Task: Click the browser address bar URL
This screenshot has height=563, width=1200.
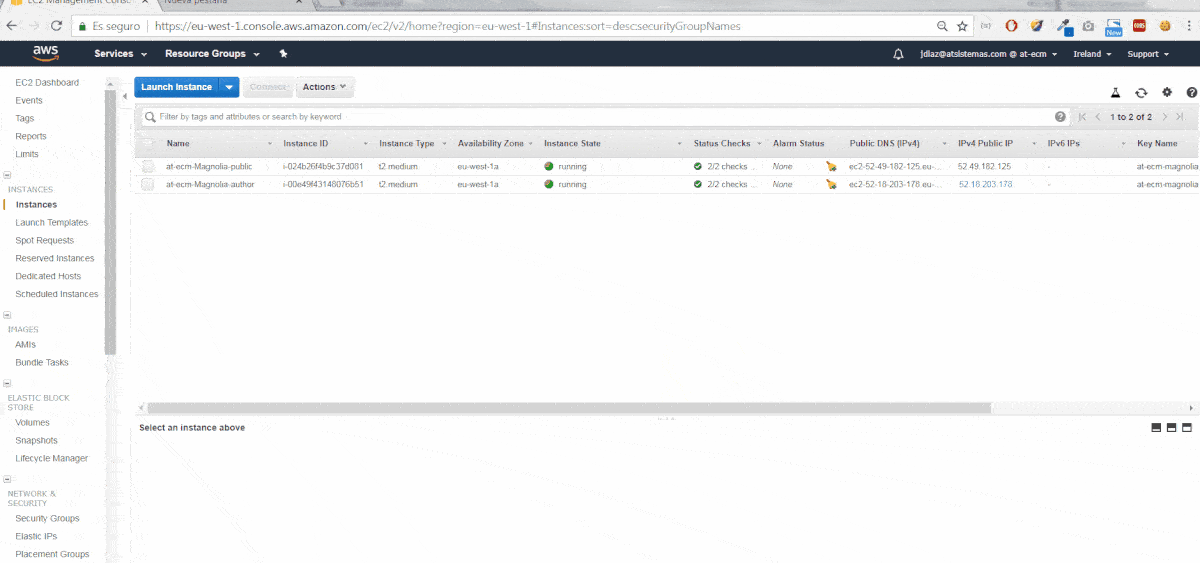Action: tap(448, 26)
